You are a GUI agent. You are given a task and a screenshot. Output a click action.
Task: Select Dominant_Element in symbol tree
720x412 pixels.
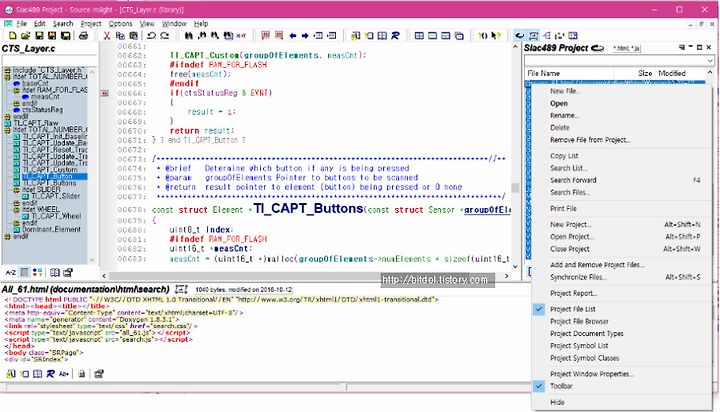pos(51,229)
